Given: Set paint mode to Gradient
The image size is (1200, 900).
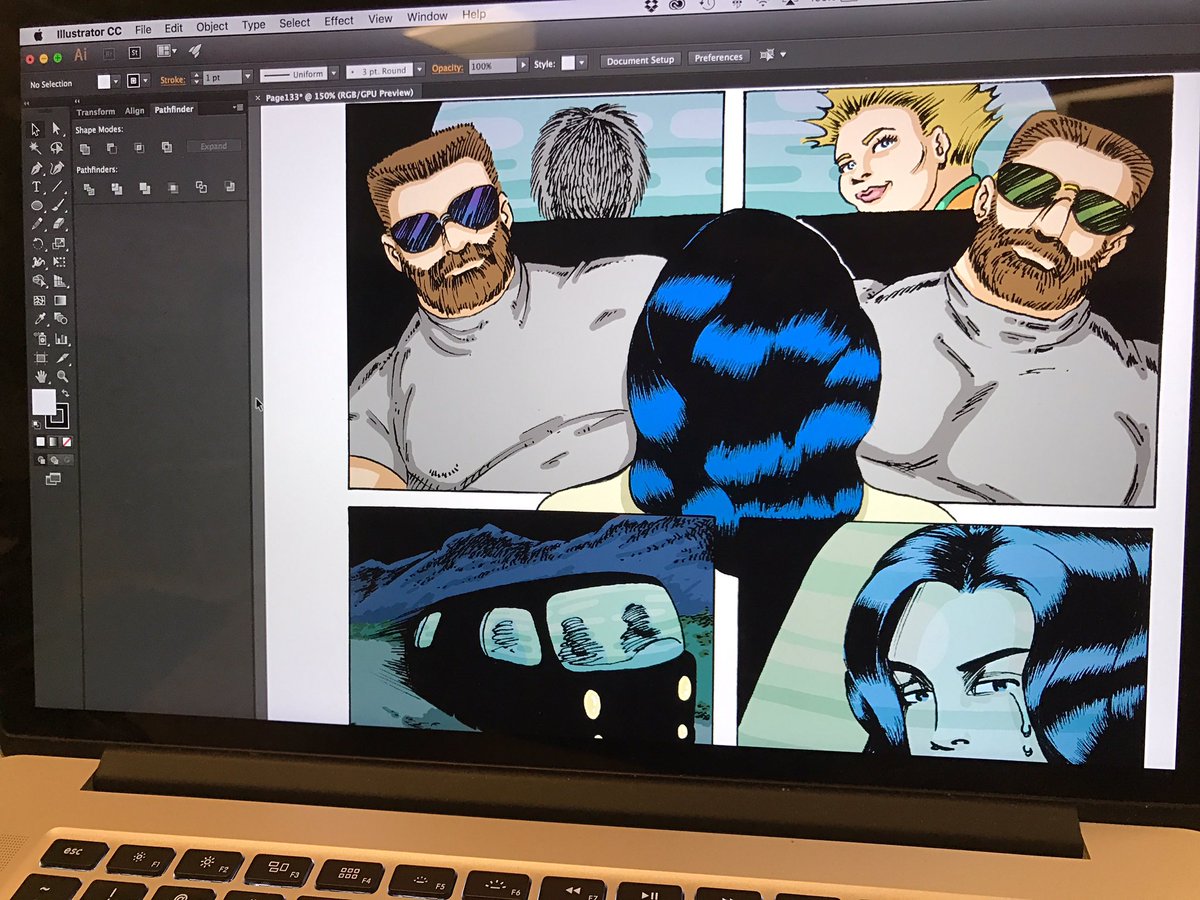Looking at the screenshot, I should click(53, 441).
